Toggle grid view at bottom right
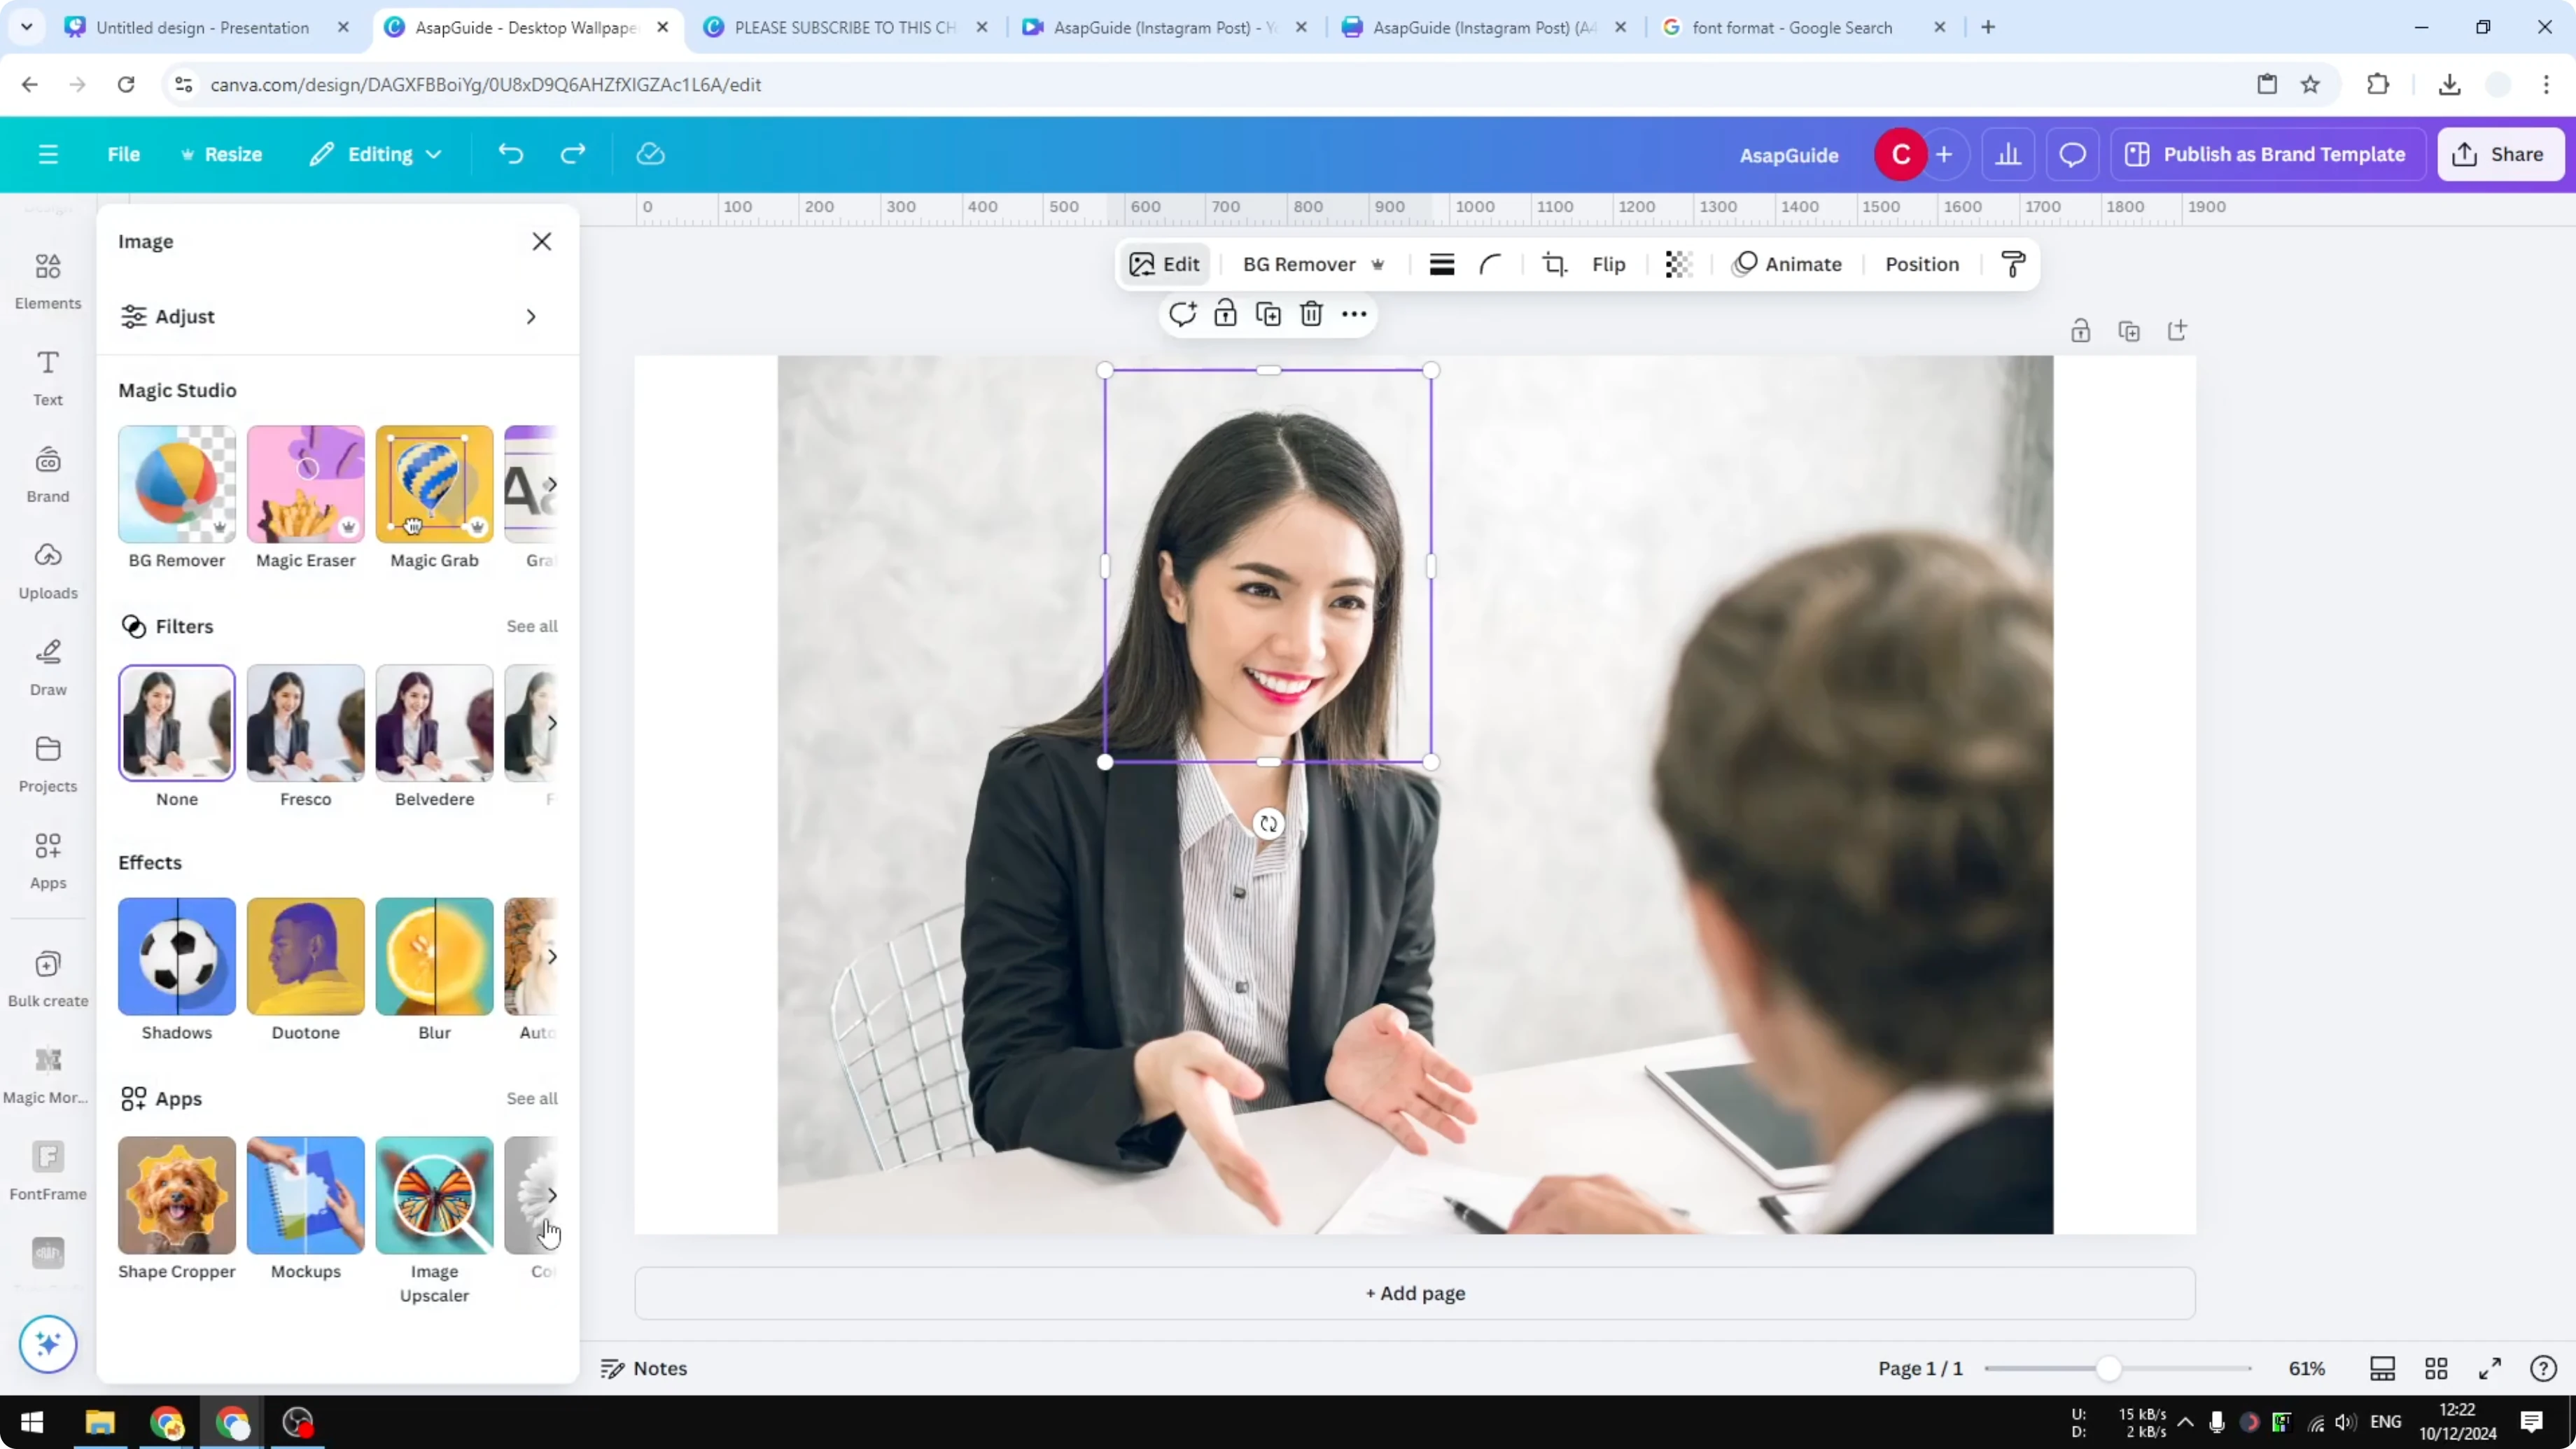The image size is (2576, 1449). click(2436, 1368)
